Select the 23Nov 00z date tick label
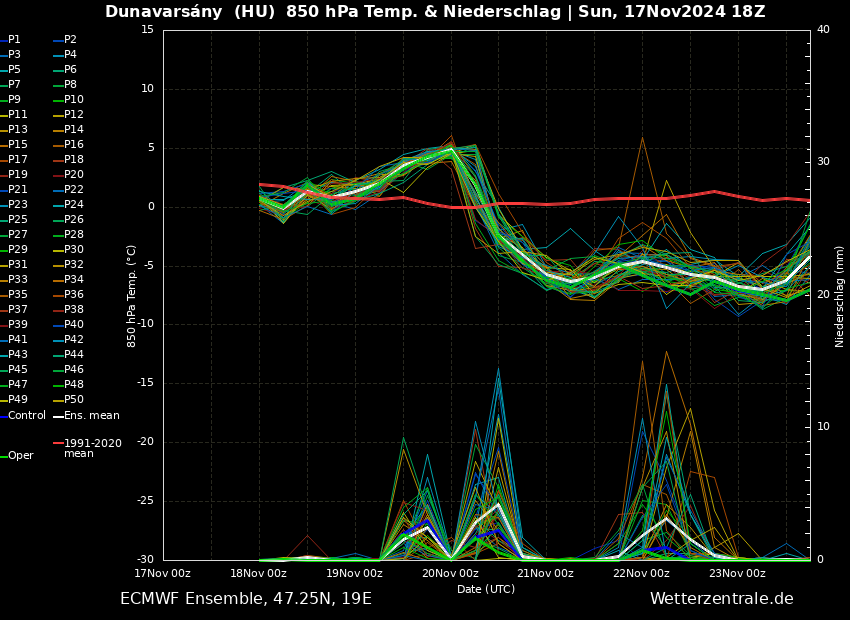850x620 pixels. coord(737,573)
